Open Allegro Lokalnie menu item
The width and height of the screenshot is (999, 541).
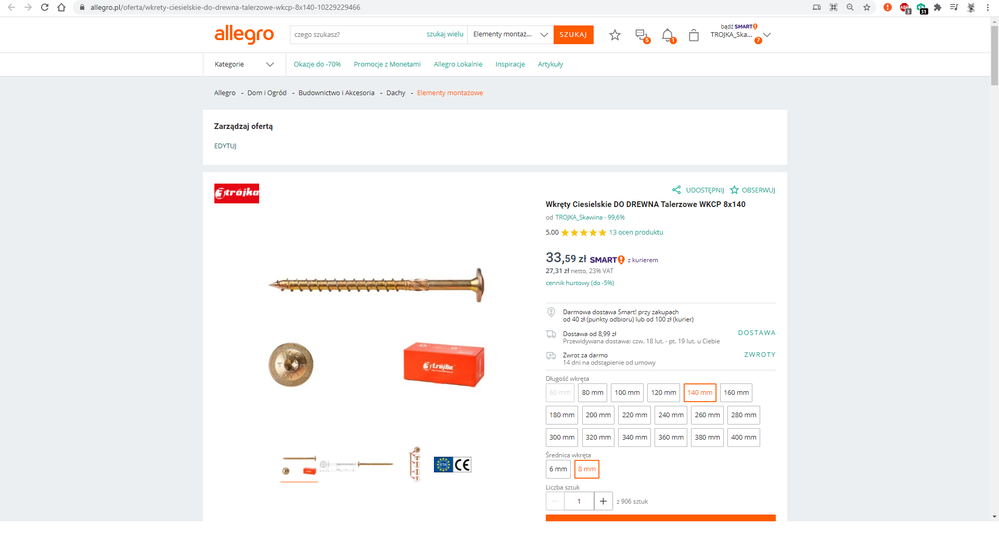457,64
